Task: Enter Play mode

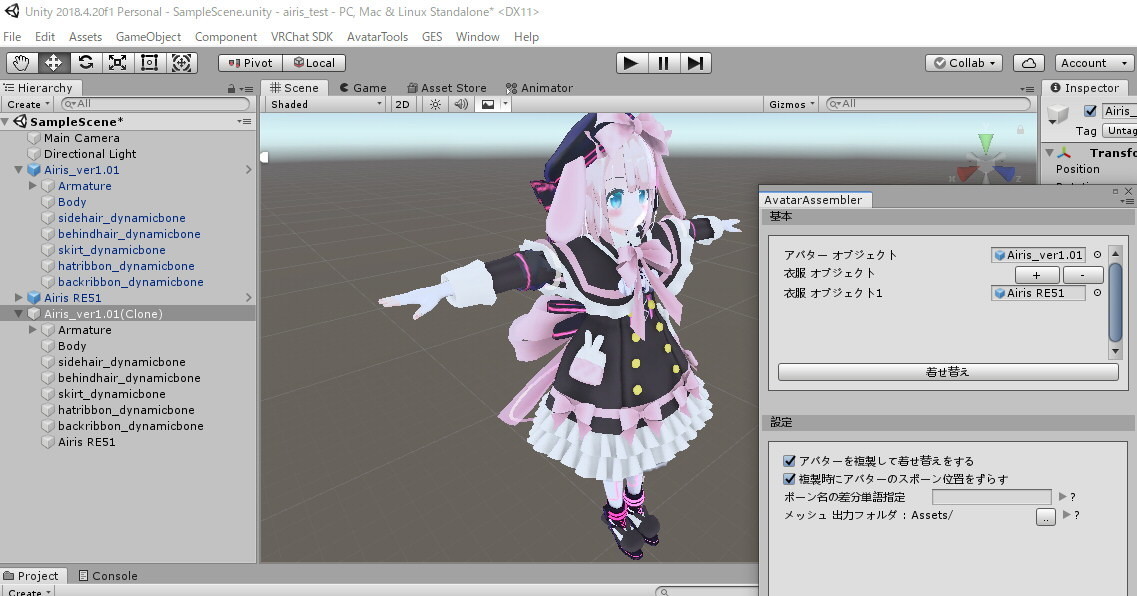Action: [x=630, y=63]
